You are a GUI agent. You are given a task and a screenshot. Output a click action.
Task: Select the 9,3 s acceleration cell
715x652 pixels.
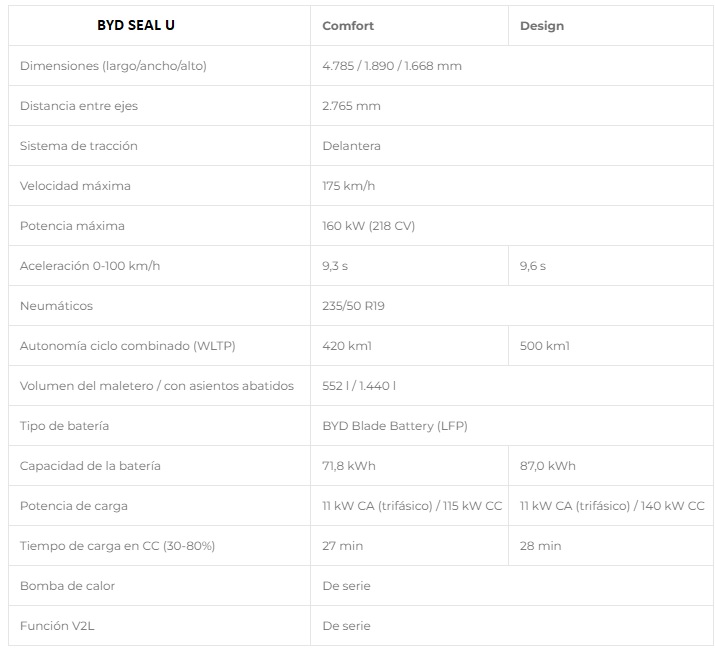pyautogui.click(x=336, y=266)
